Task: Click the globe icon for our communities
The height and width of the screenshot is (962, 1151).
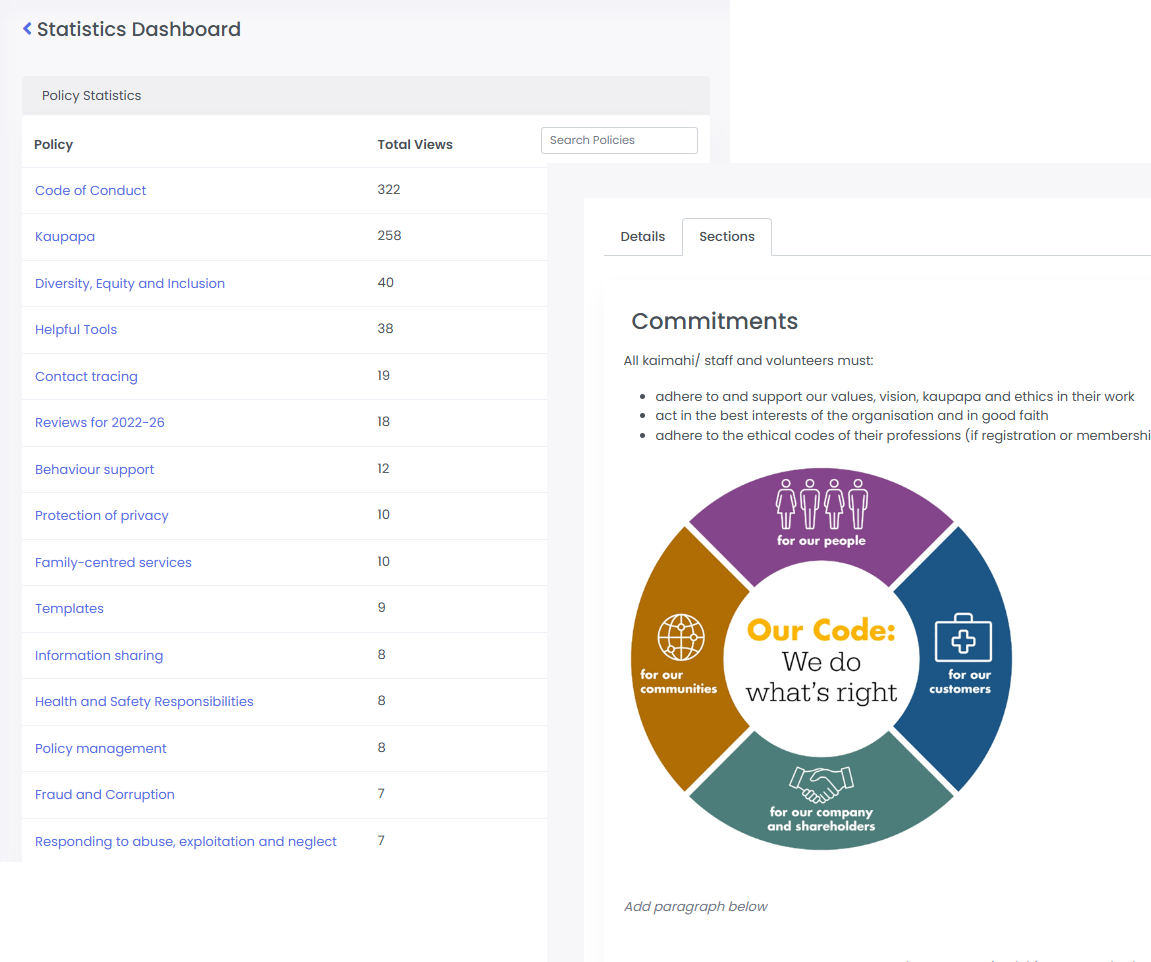Action: (680, 637)
